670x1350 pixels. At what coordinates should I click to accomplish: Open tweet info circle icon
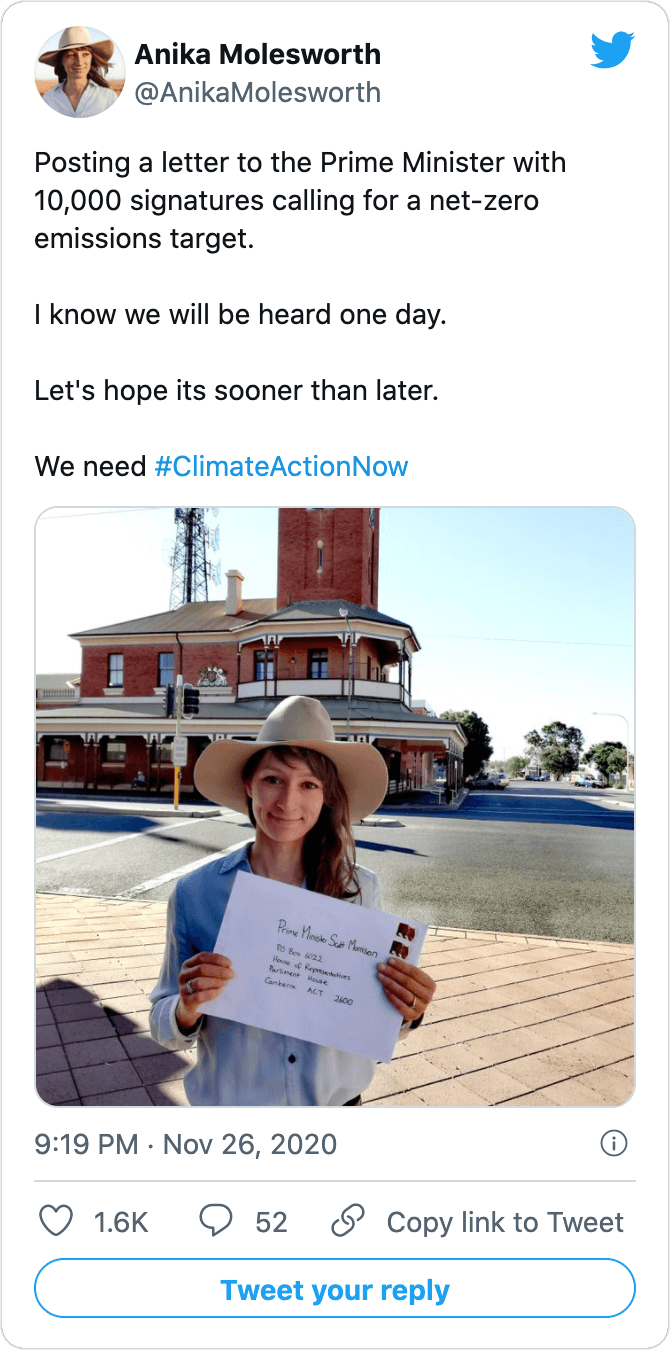coord(613,1143)
